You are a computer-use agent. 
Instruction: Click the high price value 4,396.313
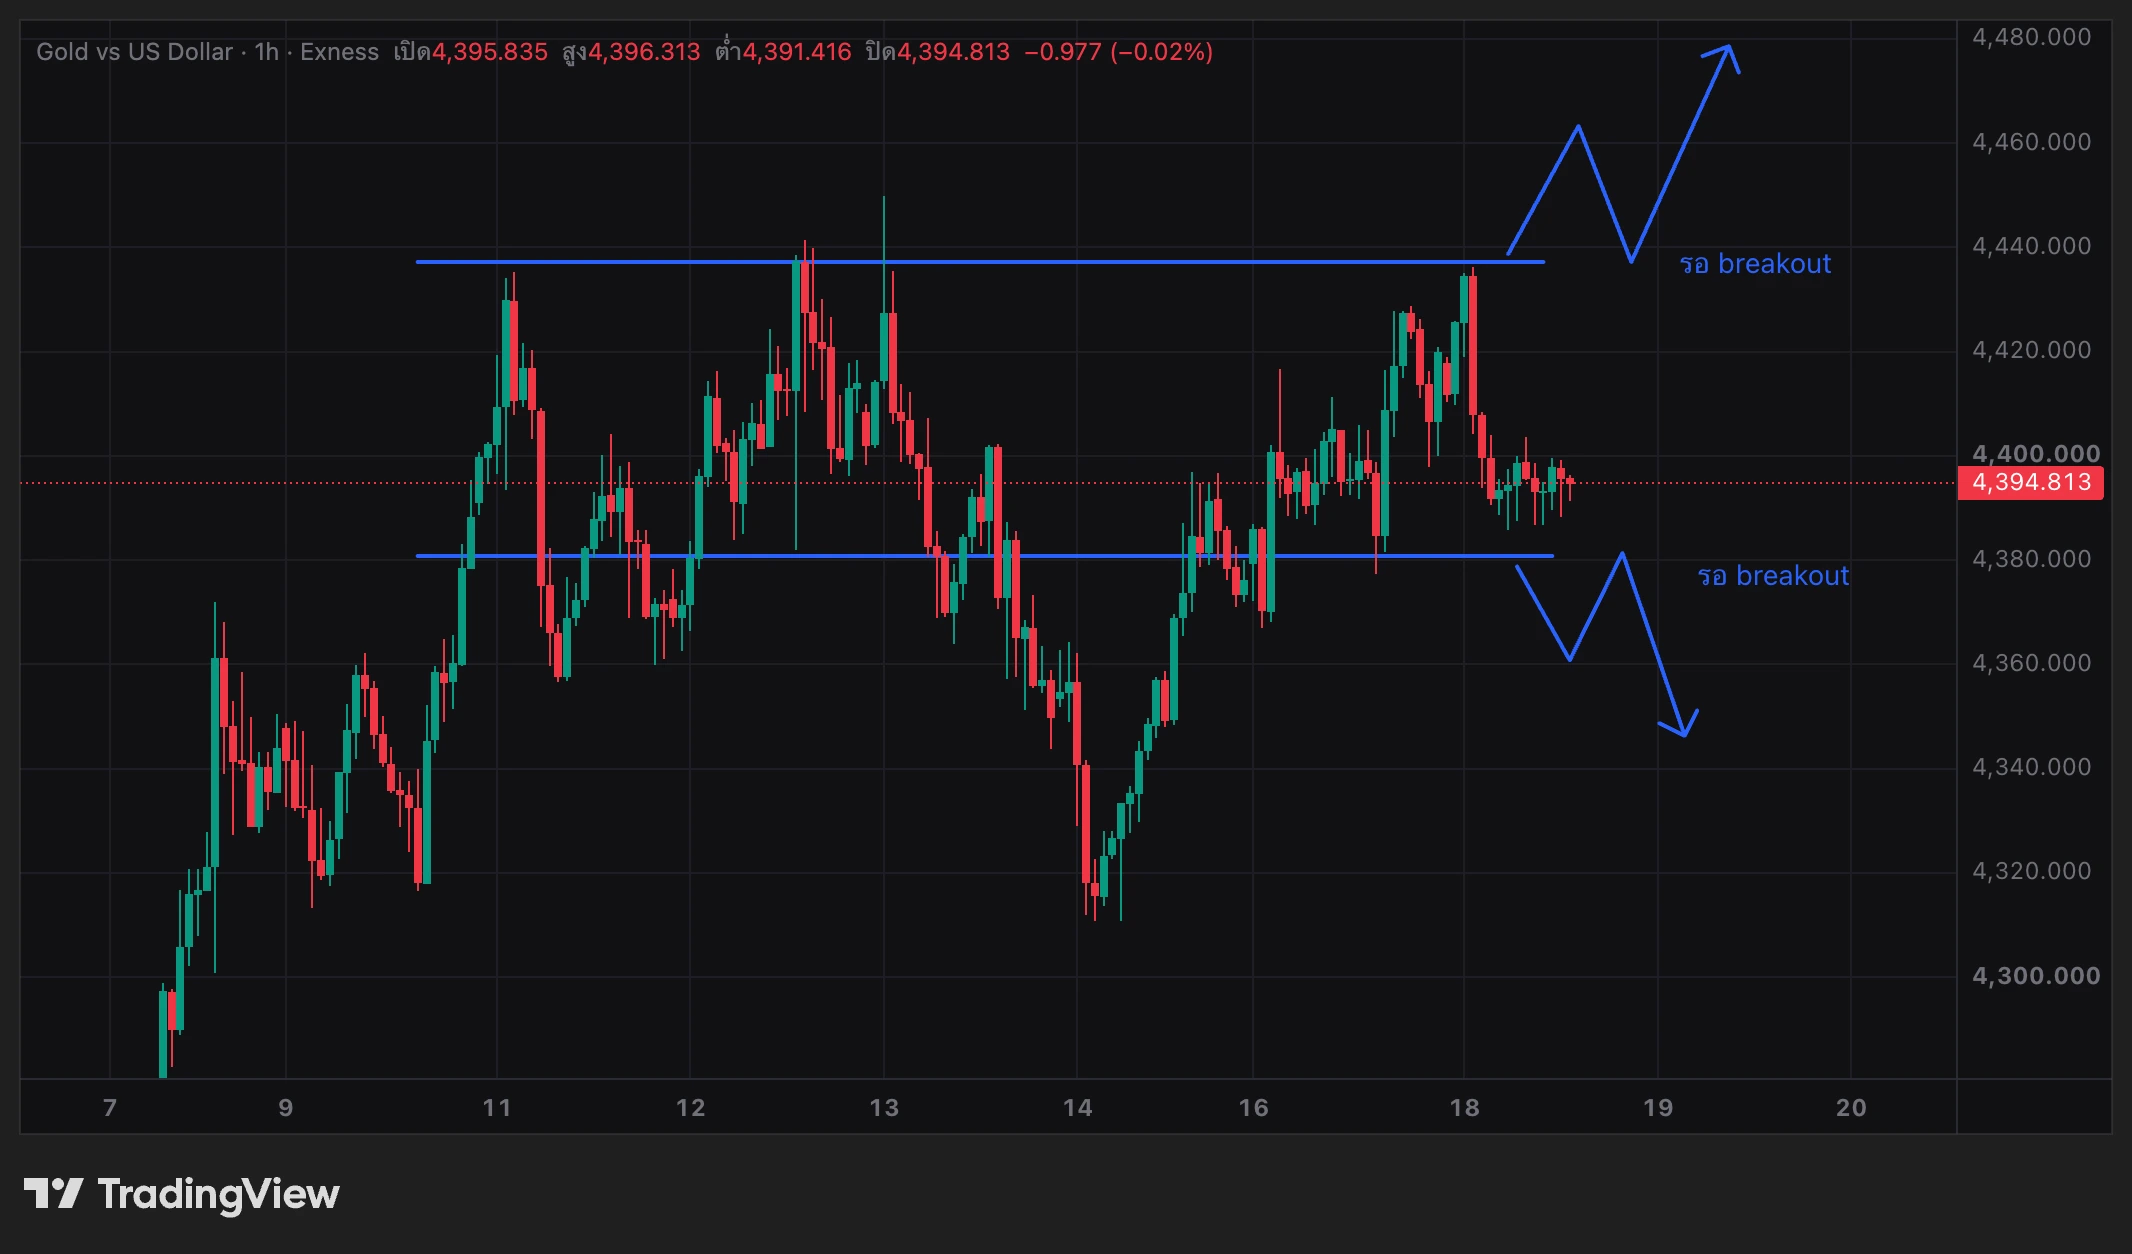(x=644, y=52)
